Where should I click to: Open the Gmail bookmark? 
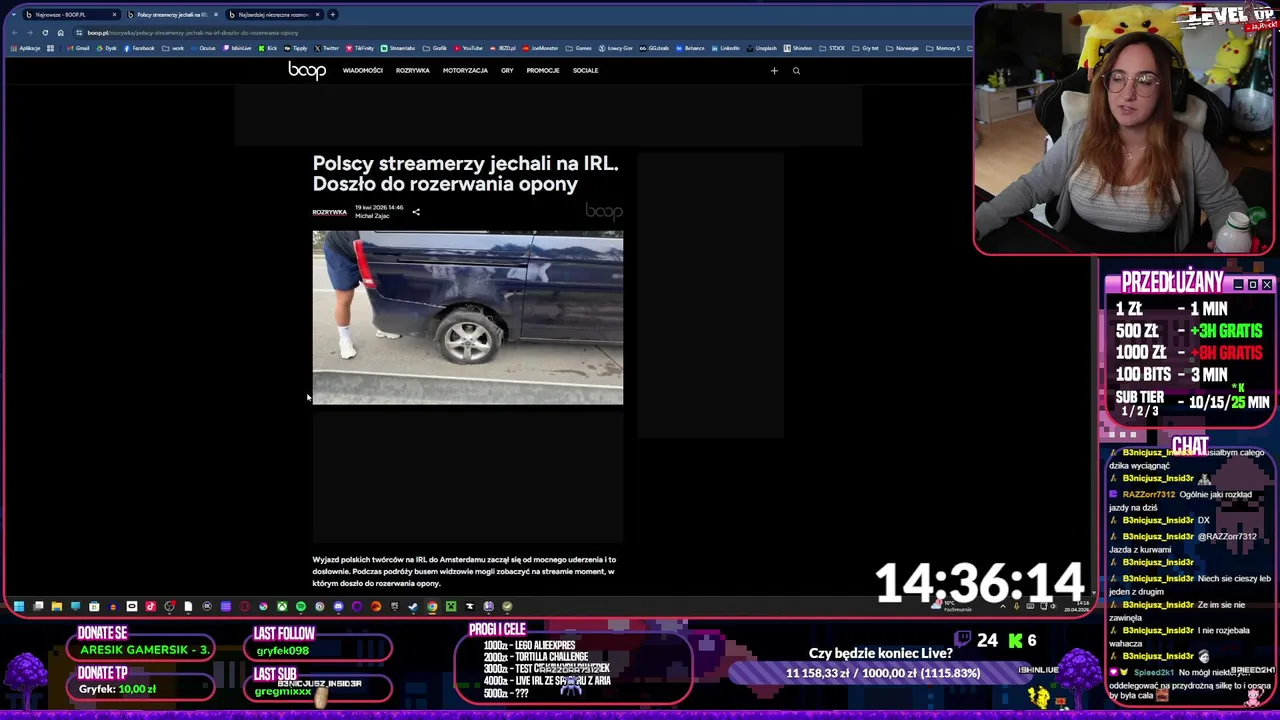[x=78, y=48]
